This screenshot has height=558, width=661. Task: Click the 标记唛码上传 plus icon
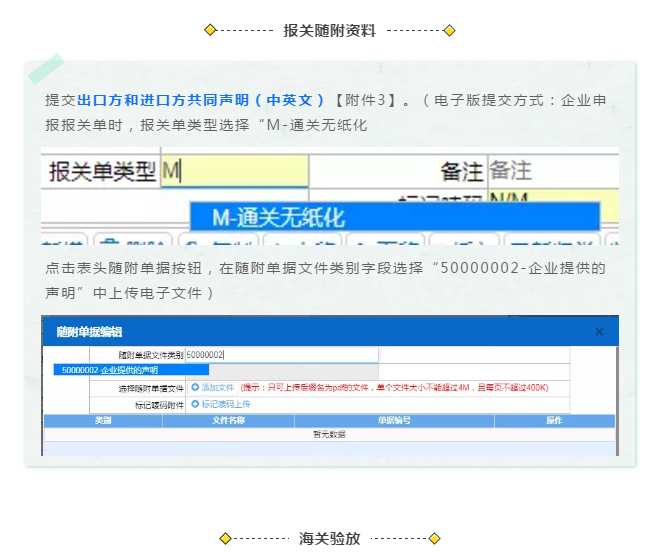(195, 404)
